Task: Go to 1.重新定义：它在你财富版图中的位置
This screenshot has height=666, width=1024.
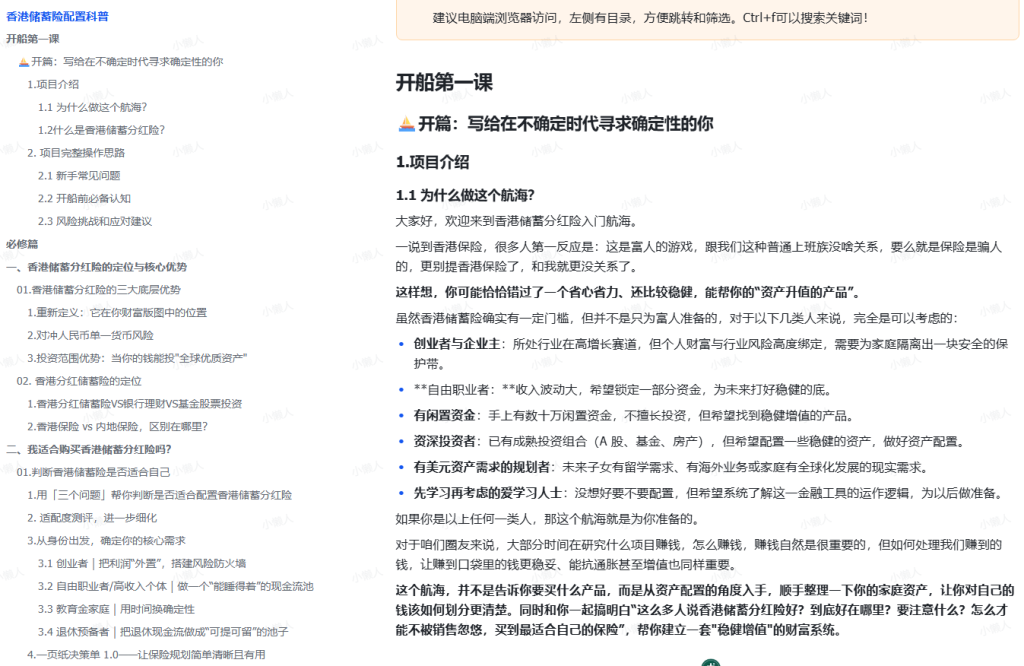Action: [117, 313]
